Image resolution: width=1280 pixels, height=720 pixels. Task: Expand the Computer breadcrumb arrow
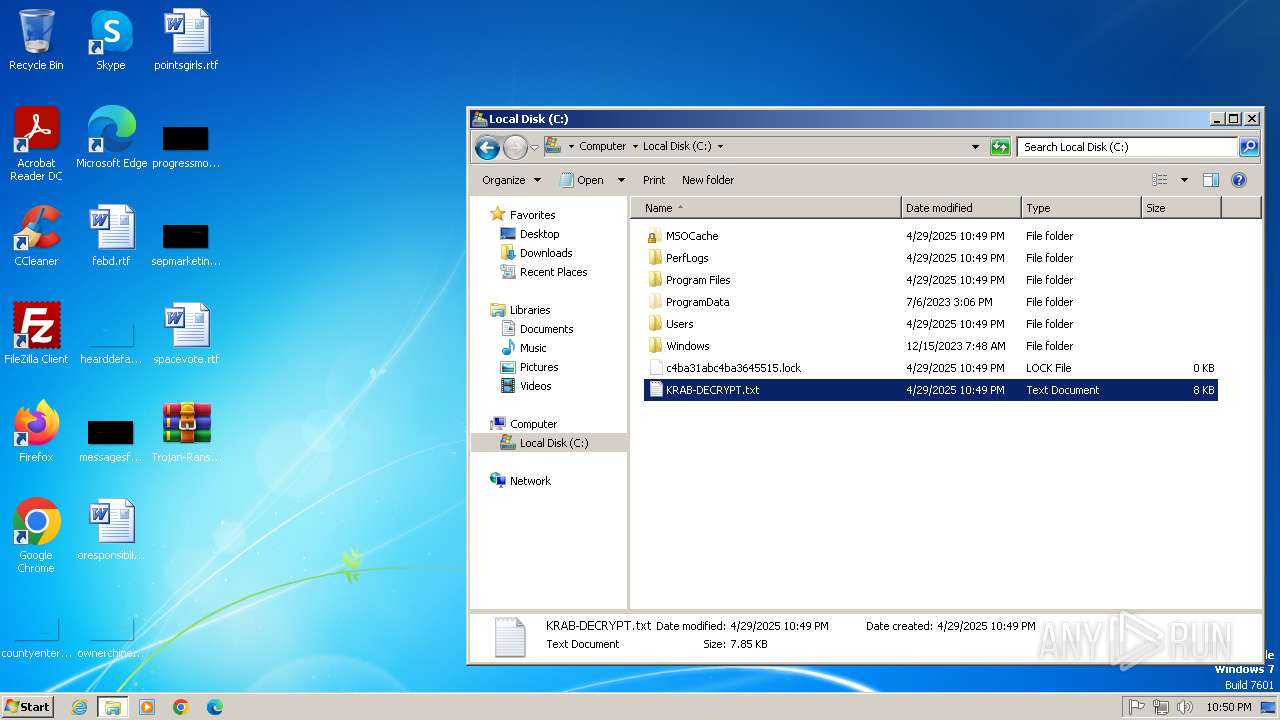tap(634, 147)
